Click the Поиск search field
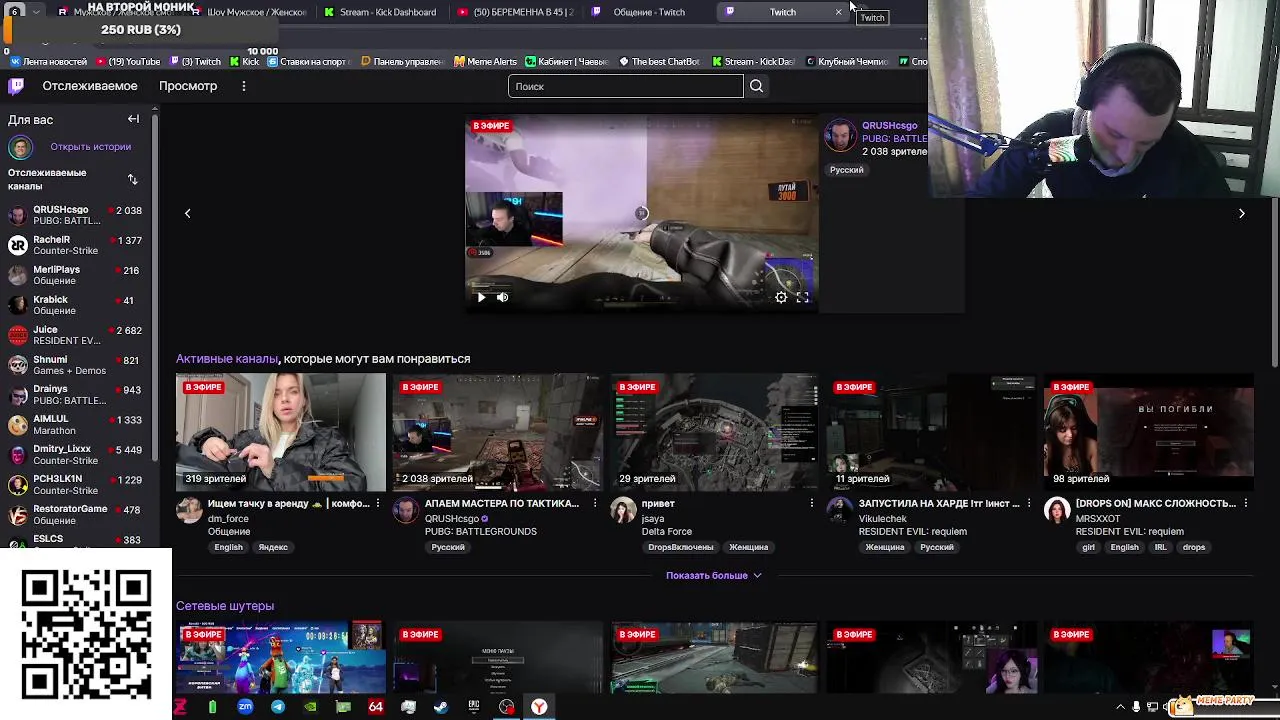Image resolution: width=1280 pixels, height=720 pixels. pos(625,86)
